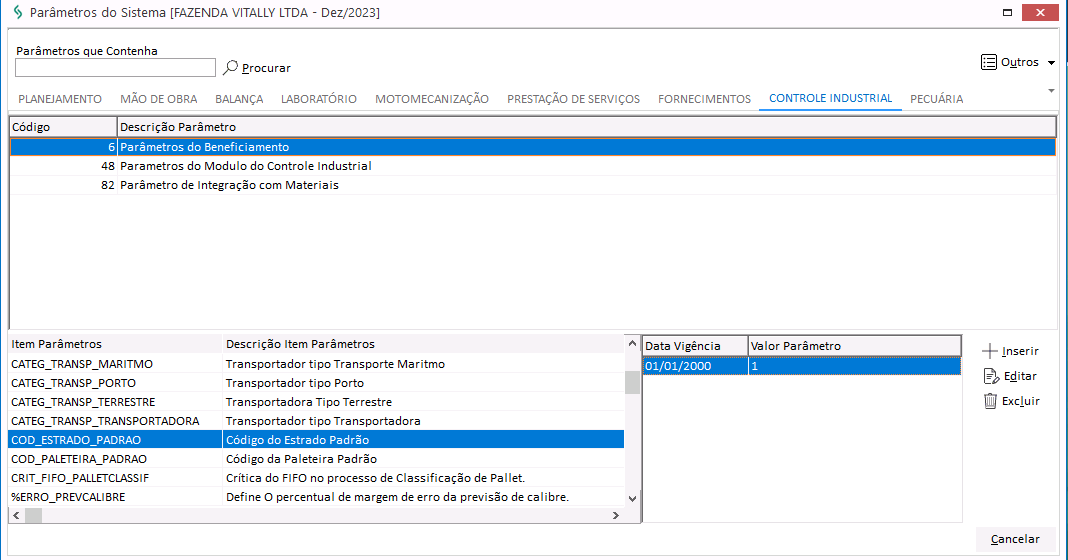This screenshot has height=560, width=1068.
Task: Maximize the Parâmetros do Sistema window
Action: tap(1007, 12)
